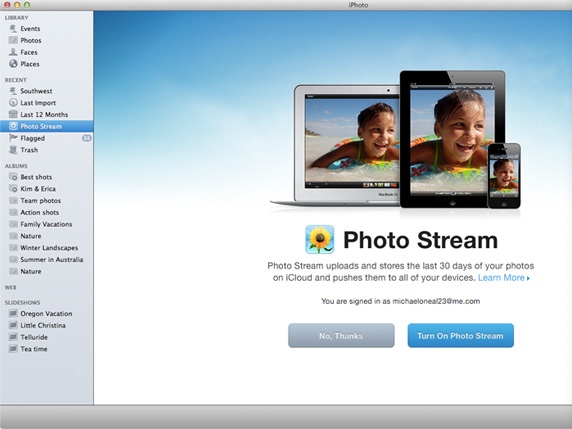This screenshot has height=429, width=572.
Task: Open the Oregon Vacation slideshow icon
Action: 13,313
